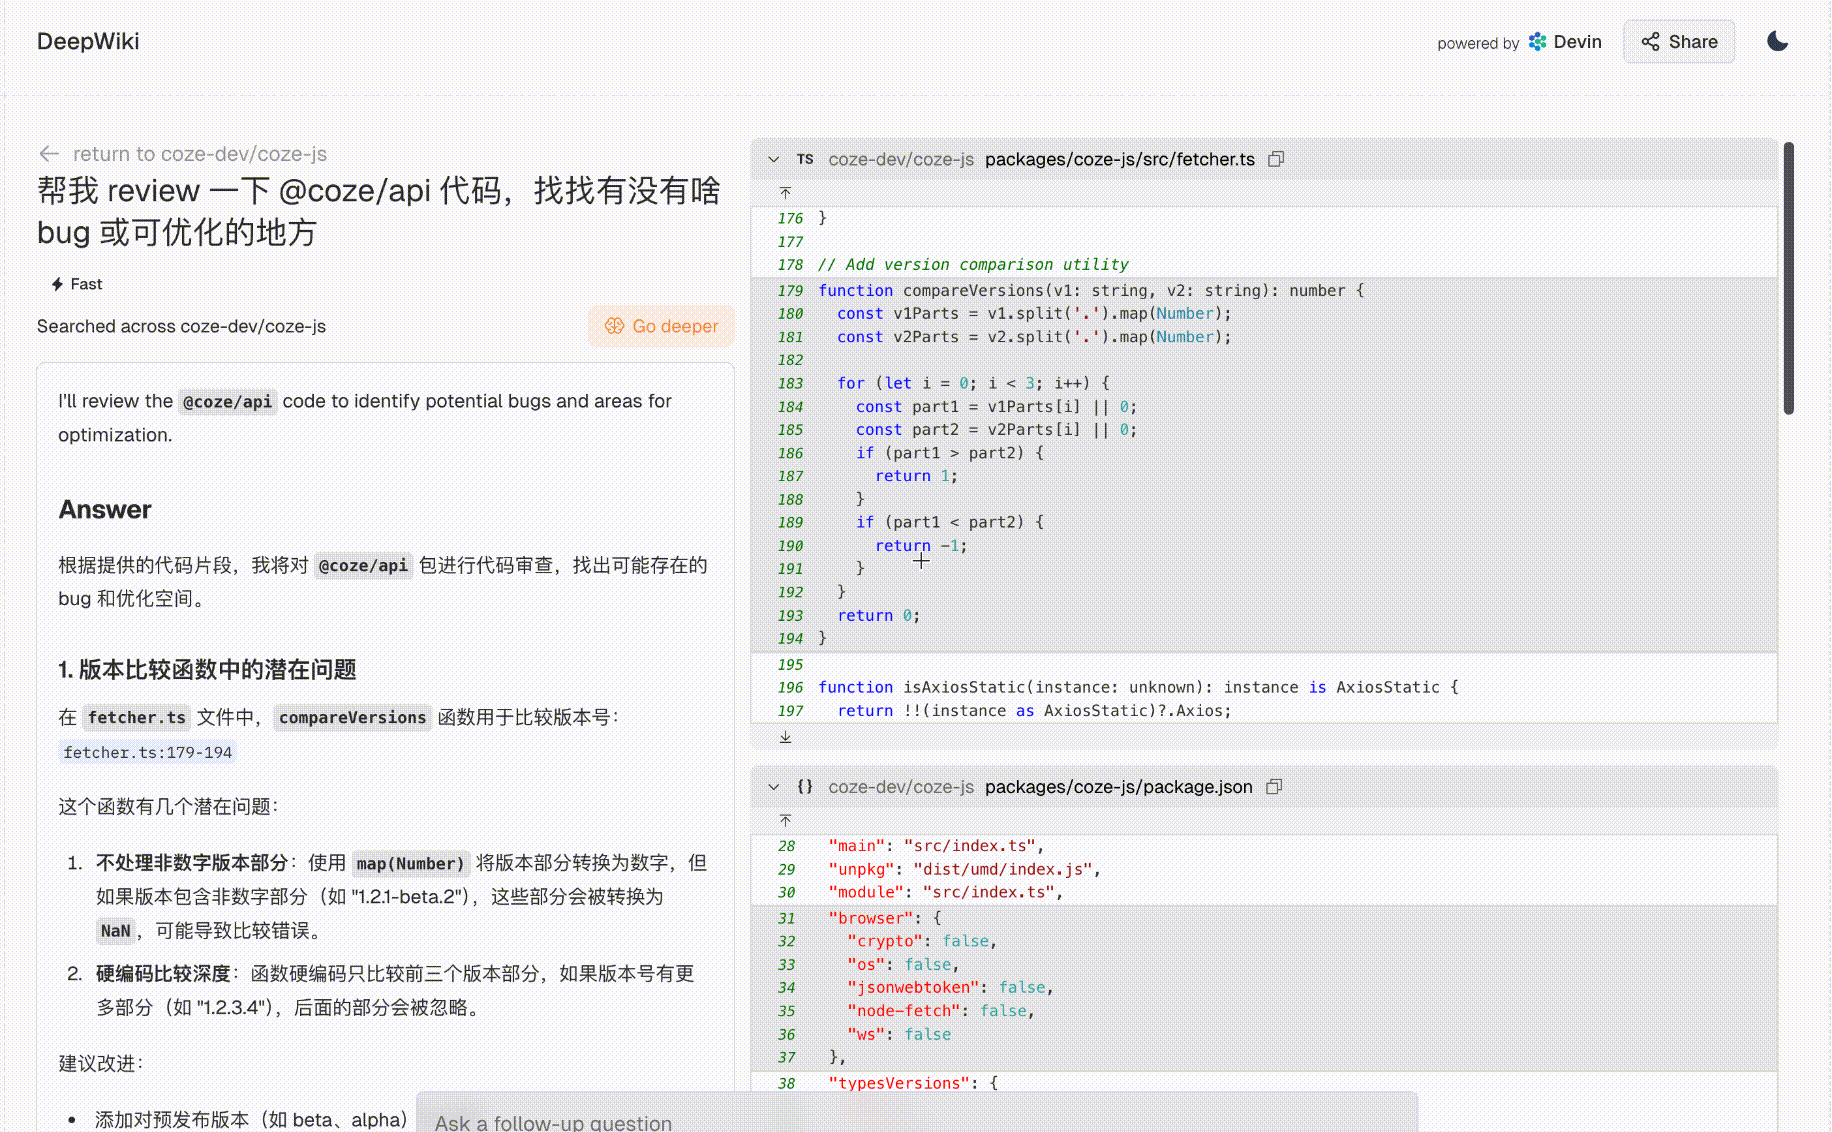Expand lines above package.json line 28
Viewport: 1832px width, 1132px height.
tap(785, 820)
